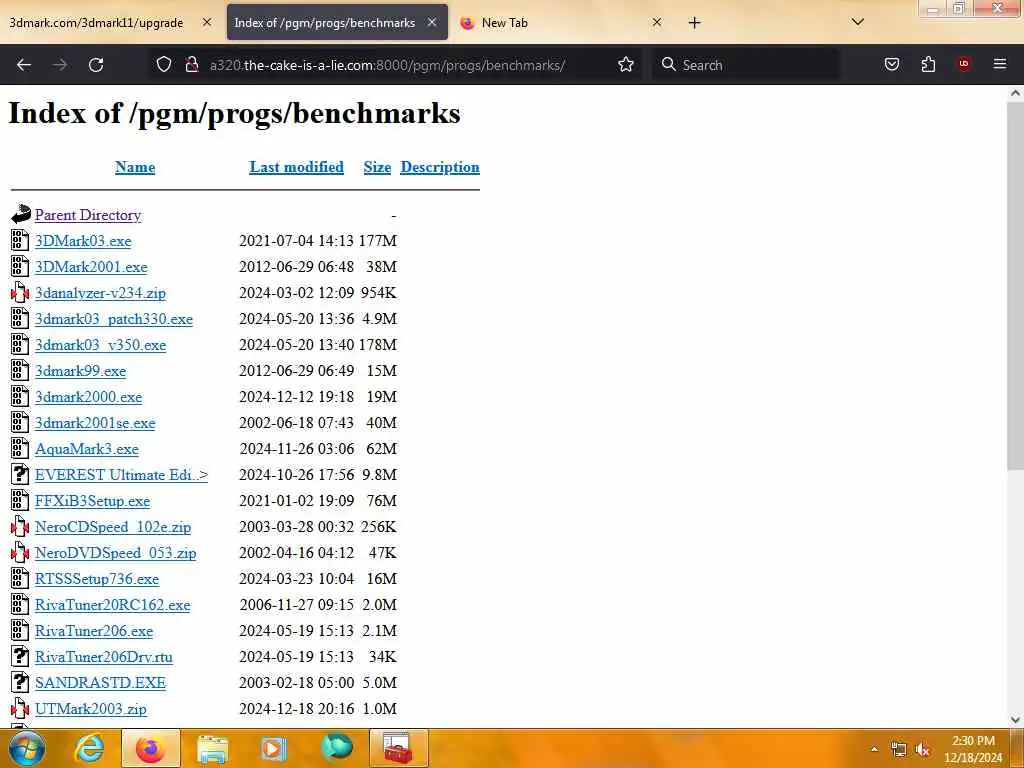Image resolution: width=1024 pixels, height=768 pixels.
Task: Click the zip icon beside UTMark2003.zip
Action: [20, 709]
